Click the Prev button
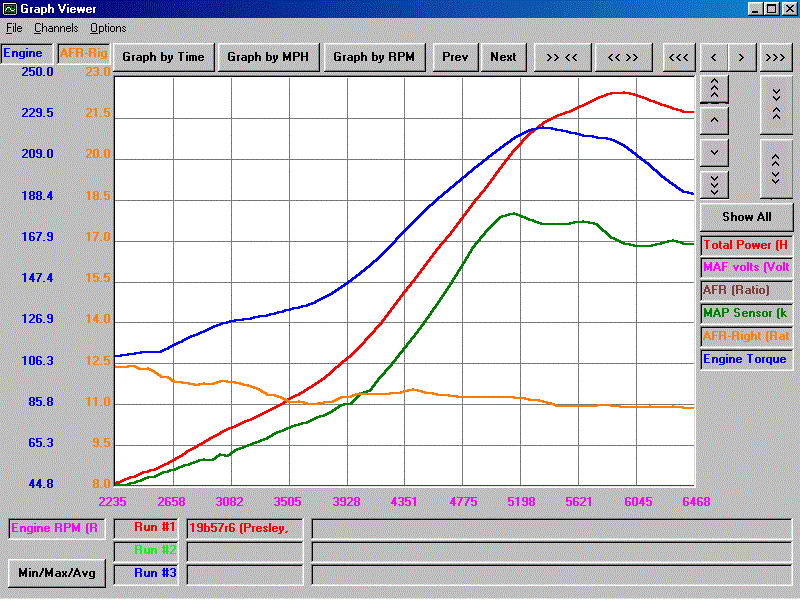This screenshot has height=600, width=800. [455, 57]
